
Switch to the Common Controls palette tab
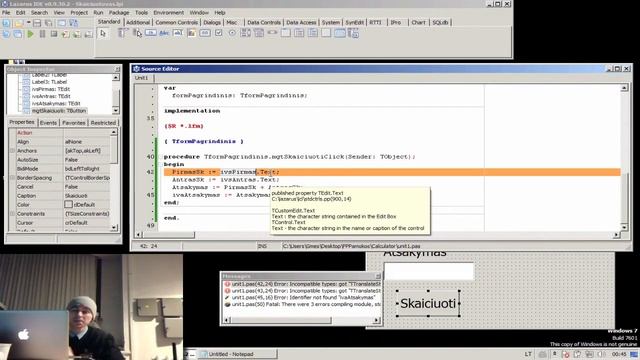(x=176, y=22)
